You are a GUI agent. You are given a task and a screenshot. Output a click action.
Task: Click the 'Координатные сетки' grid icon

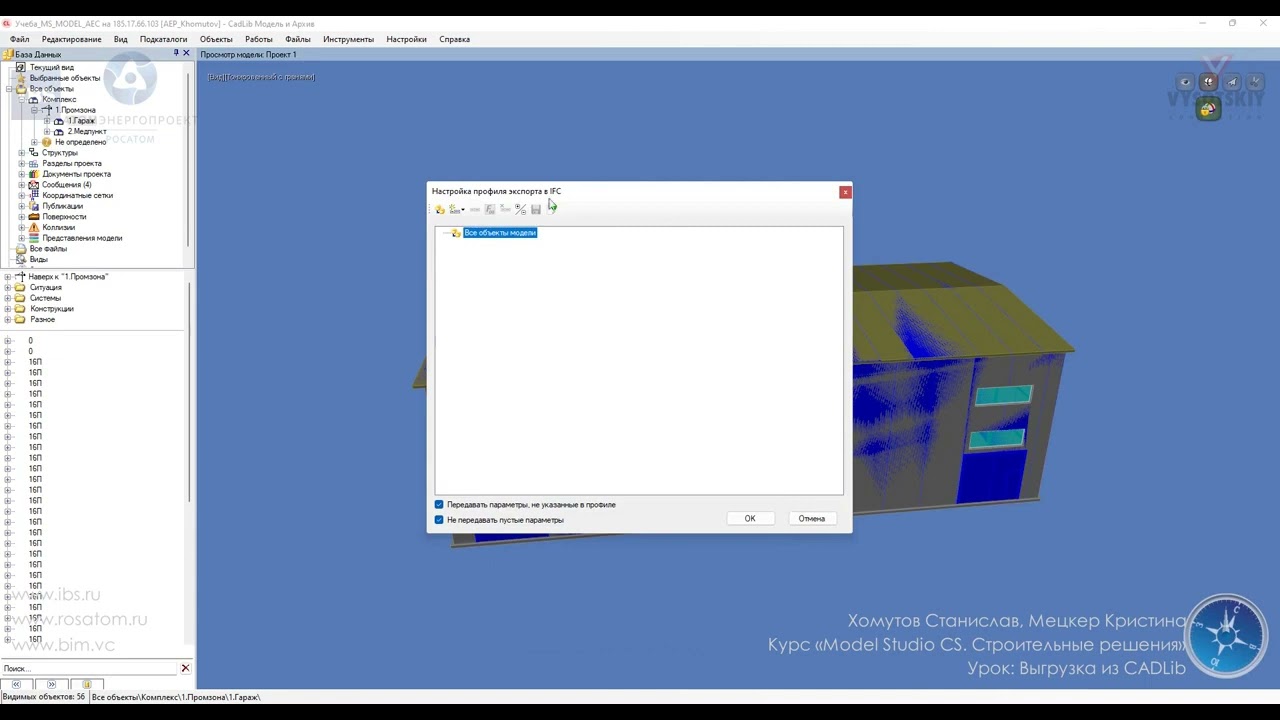coord(33,195)
